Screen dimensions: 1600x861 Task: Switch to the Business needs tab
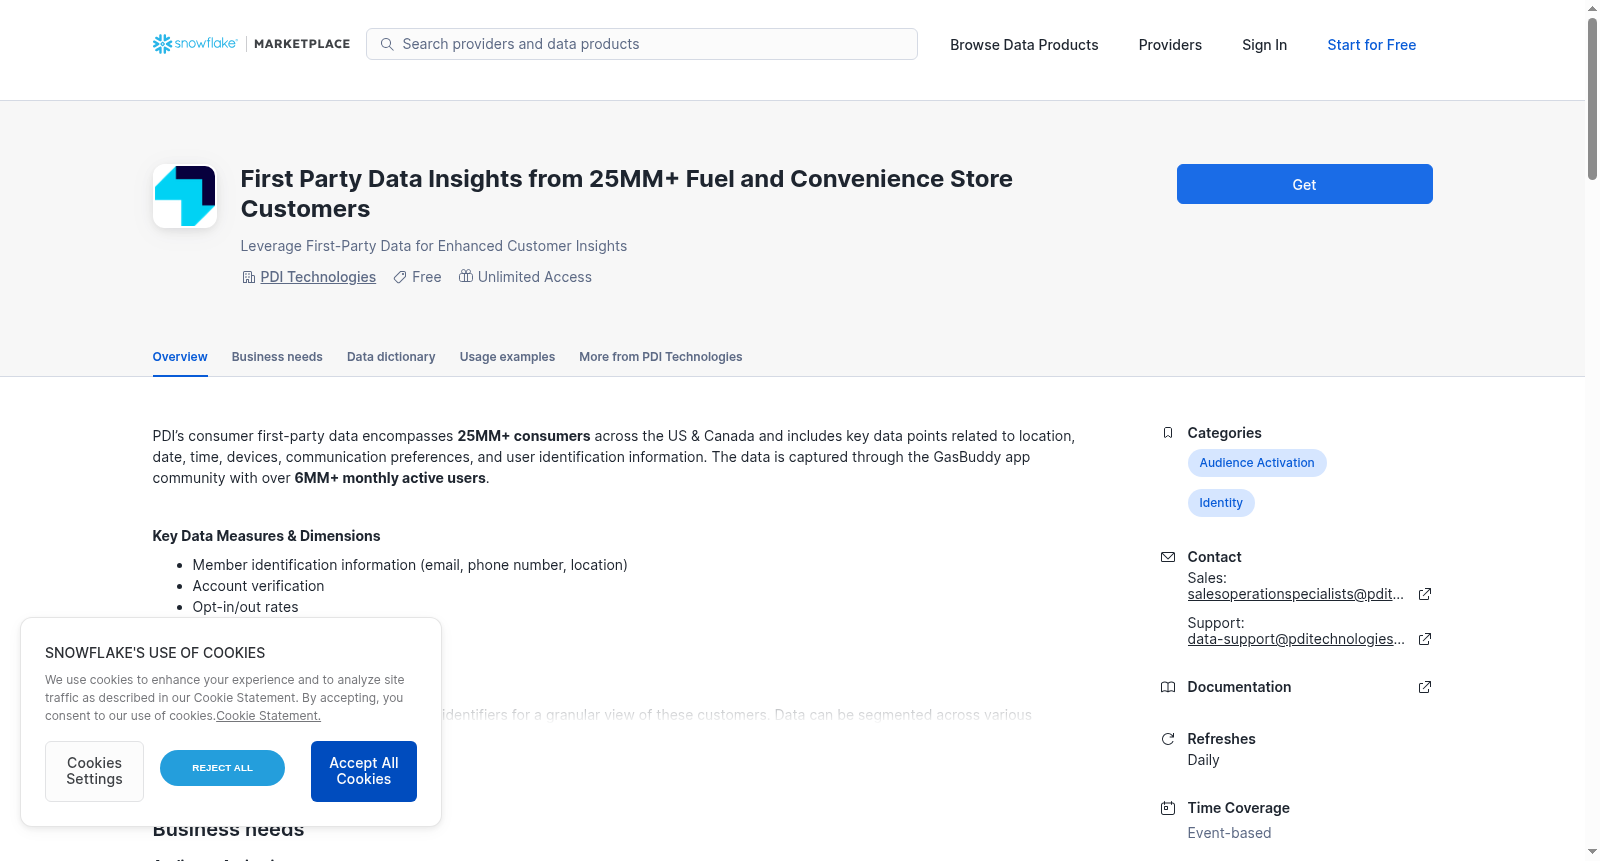(x=277, y=357)
